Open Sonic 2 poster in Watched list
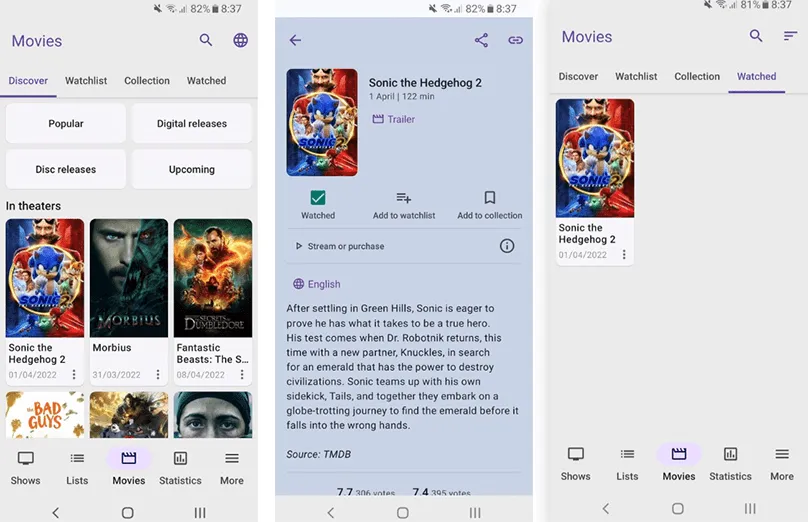 pyautogui.click(x=595, y=158)
